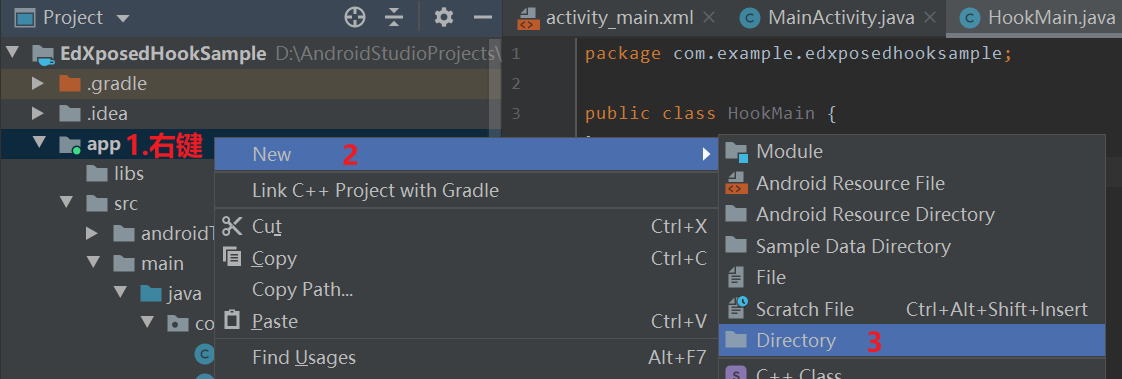Click the Paste clipboard icon
Viewport: 1122px width, 379px height.
click(x=233, y=320)
